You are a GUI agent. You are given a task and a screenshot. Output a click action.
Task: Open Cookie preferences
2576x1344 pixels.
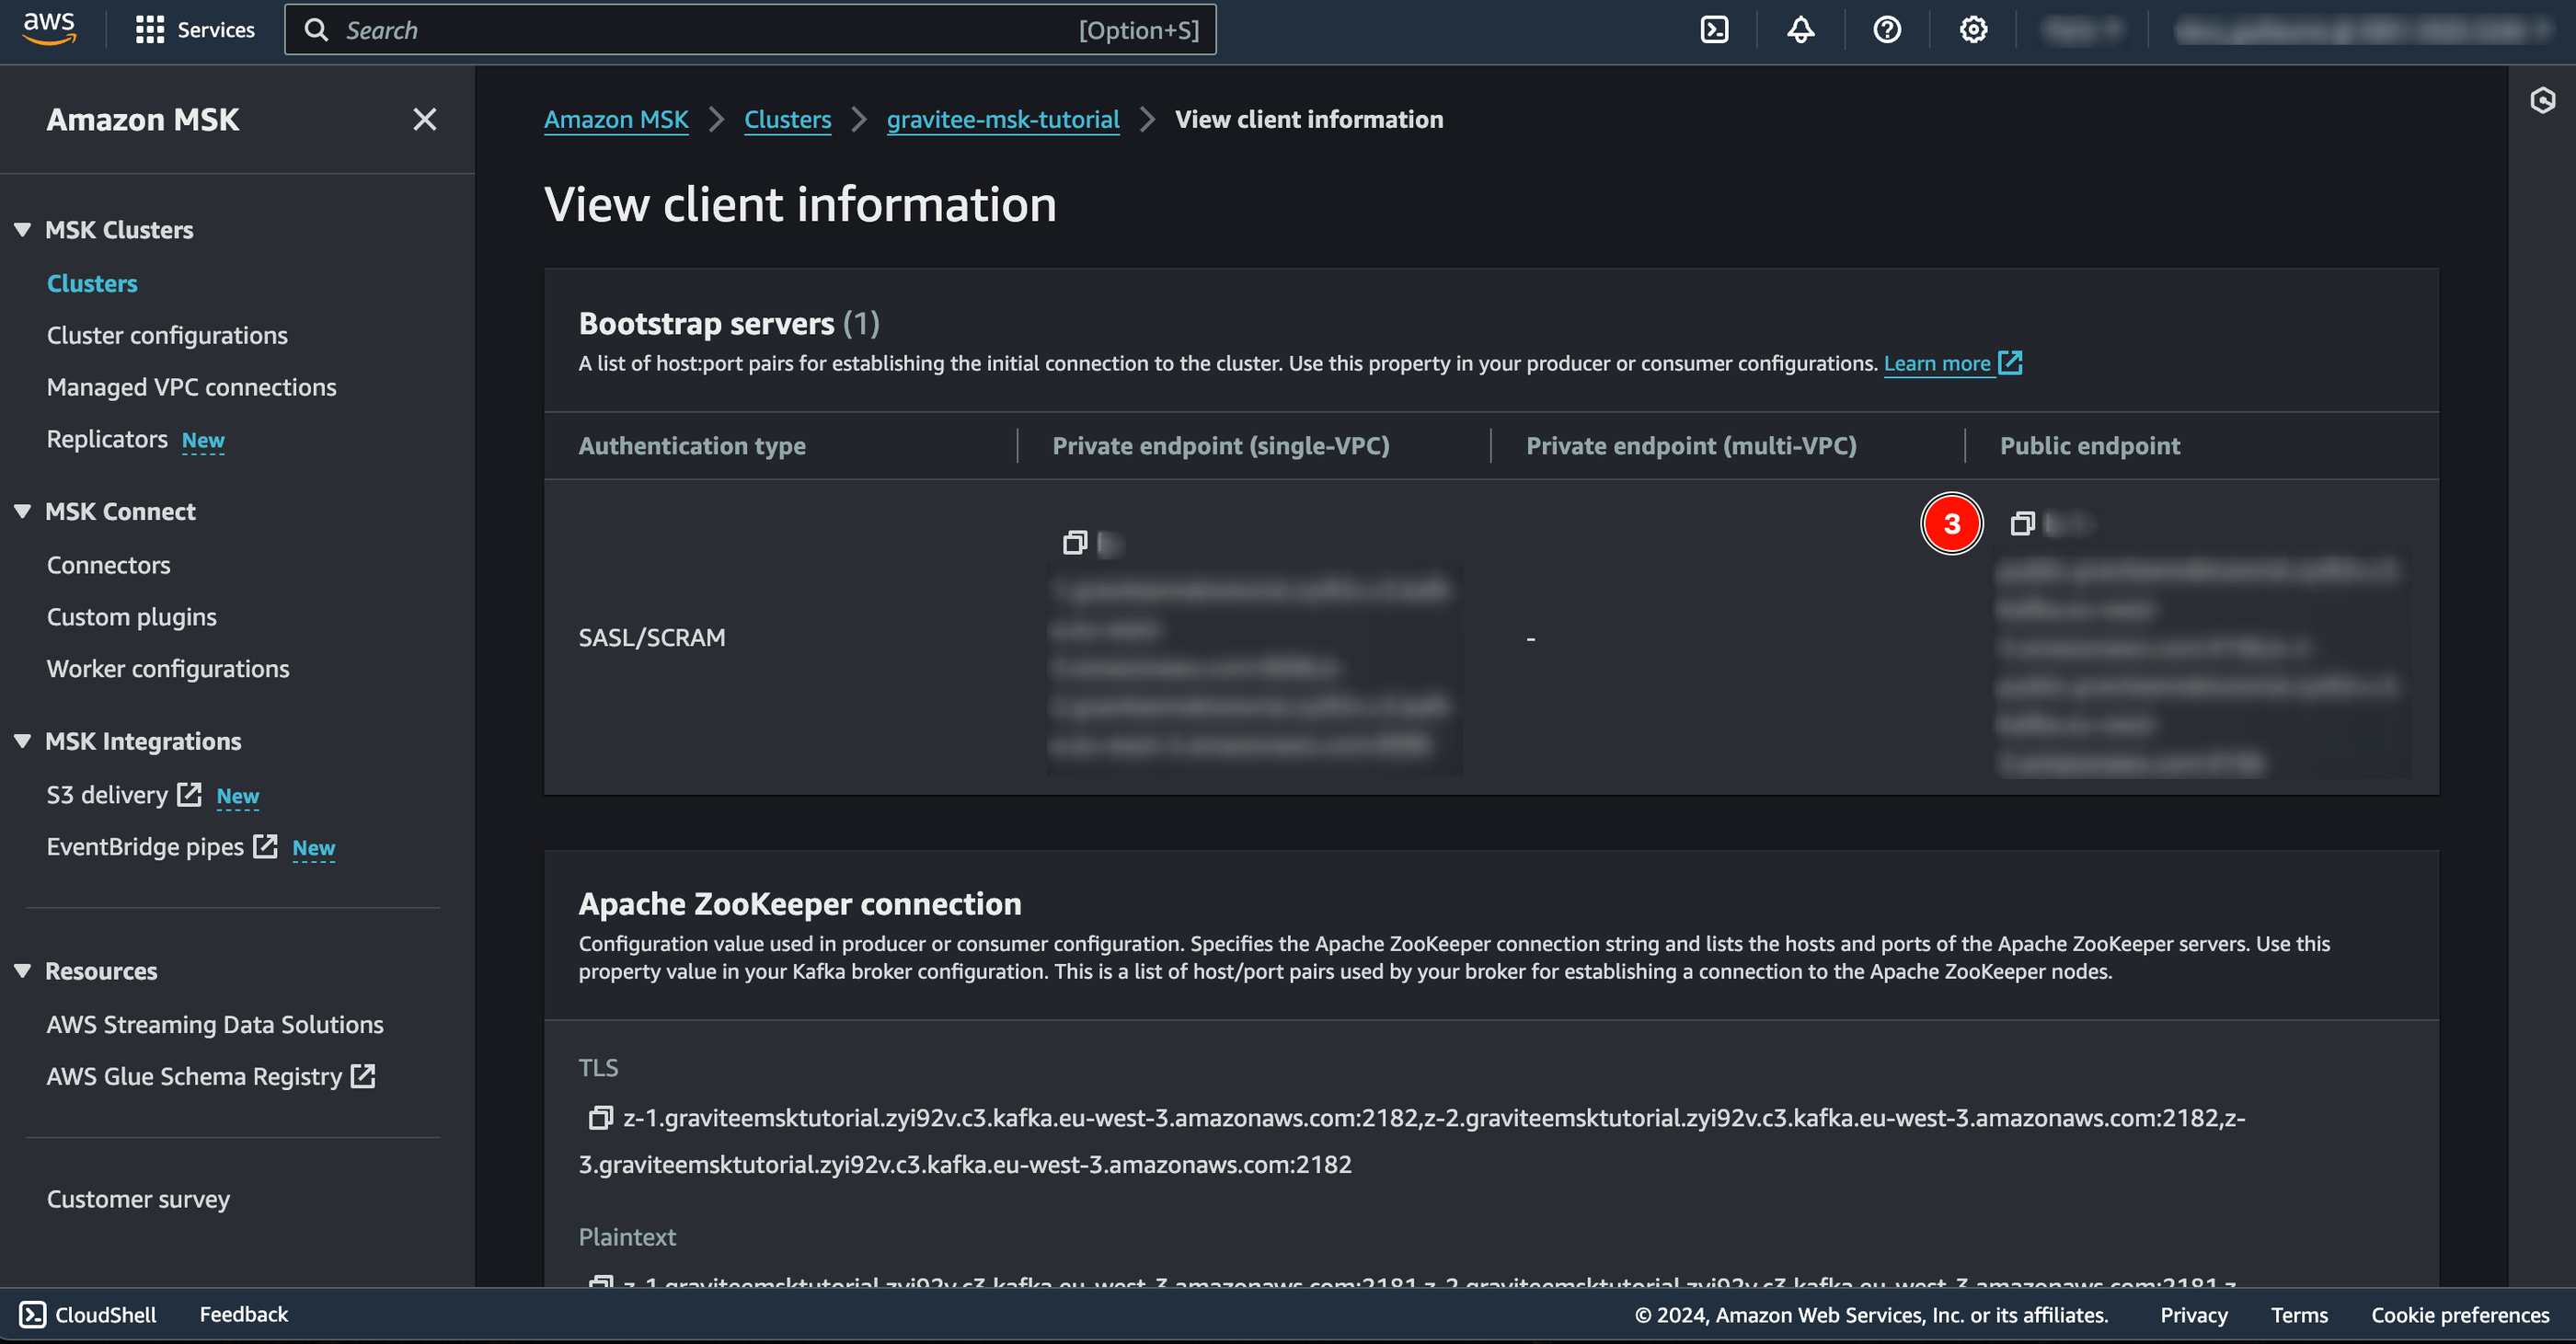click(2460, 1315)
